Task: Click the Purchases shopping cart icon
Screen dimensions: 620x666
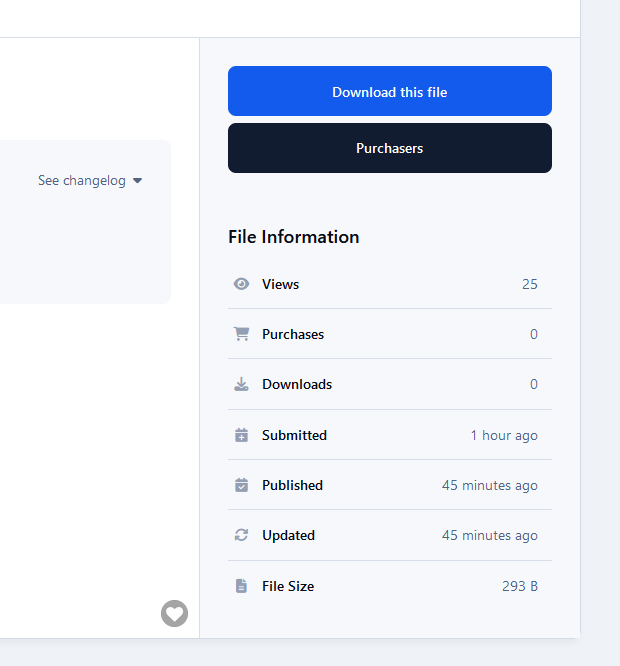Action: click(x=241, y=334)
